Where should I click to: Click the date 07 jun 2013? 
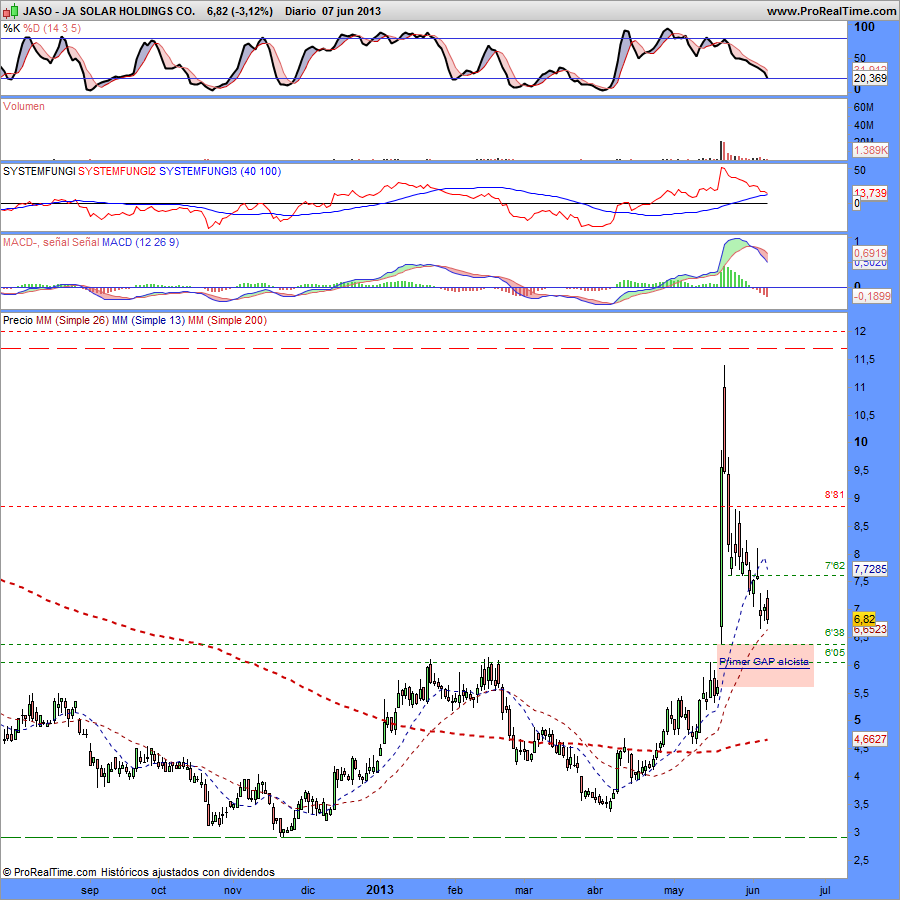(x=351, y=11)
